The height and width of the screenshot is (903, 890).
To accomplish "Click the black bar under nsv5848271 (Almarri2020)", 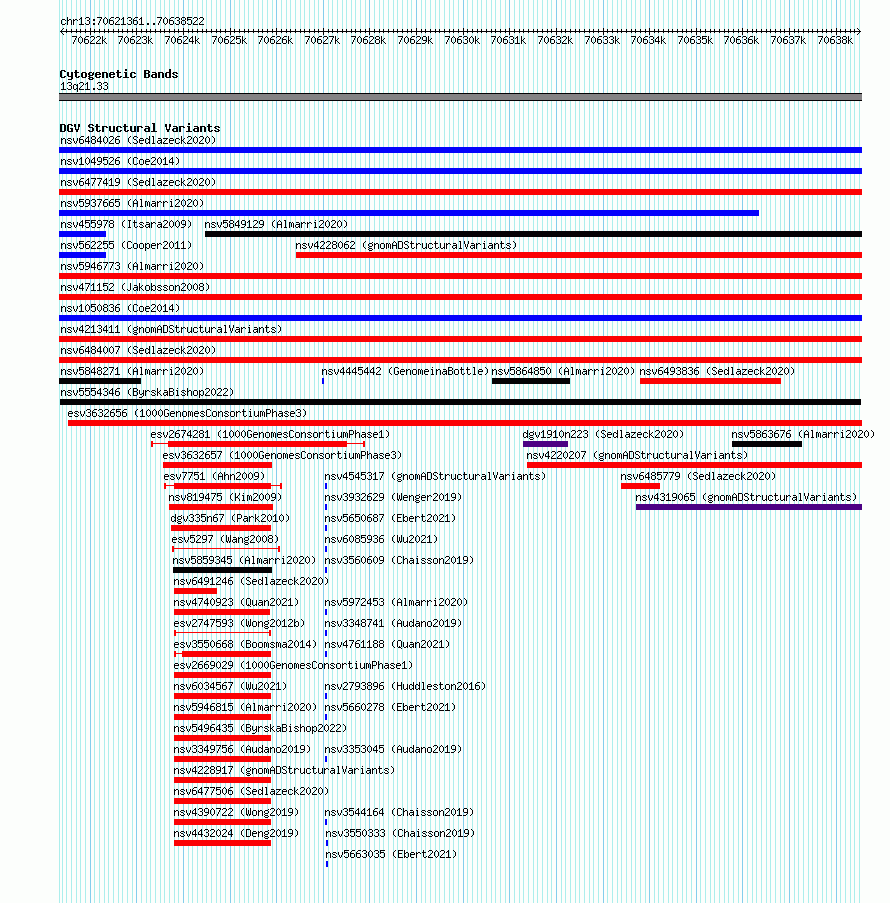I will coord(100,381).
